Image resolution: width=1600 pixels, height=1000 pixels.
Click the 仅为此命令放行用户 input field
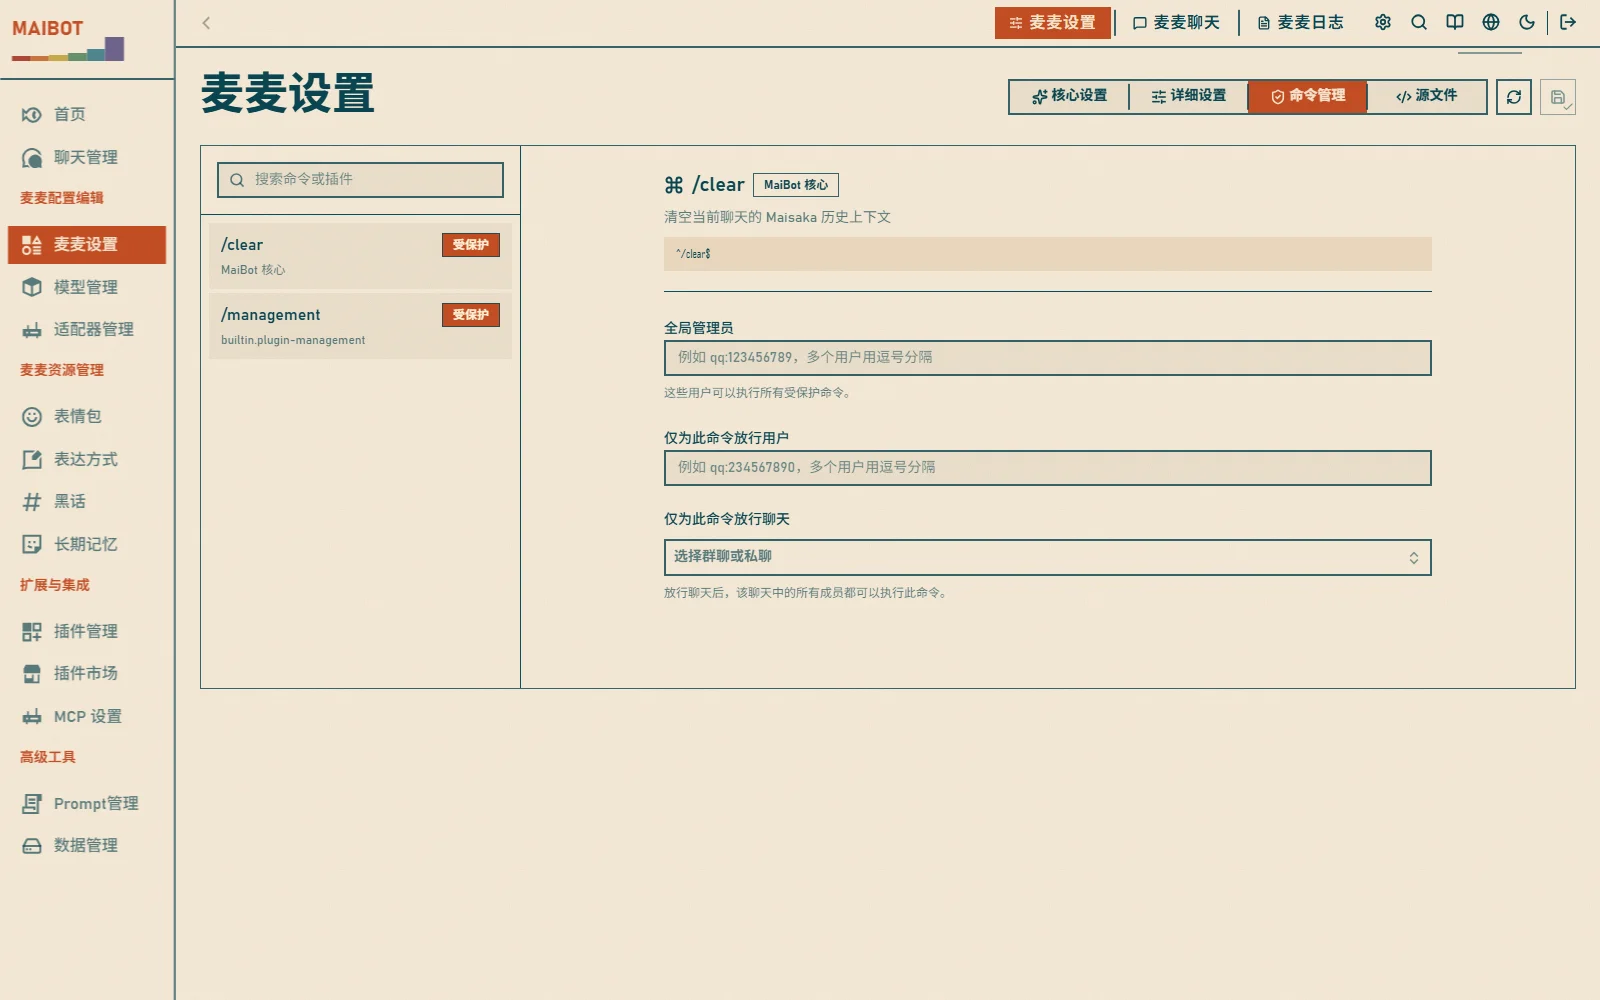(x=1047, y=468)
